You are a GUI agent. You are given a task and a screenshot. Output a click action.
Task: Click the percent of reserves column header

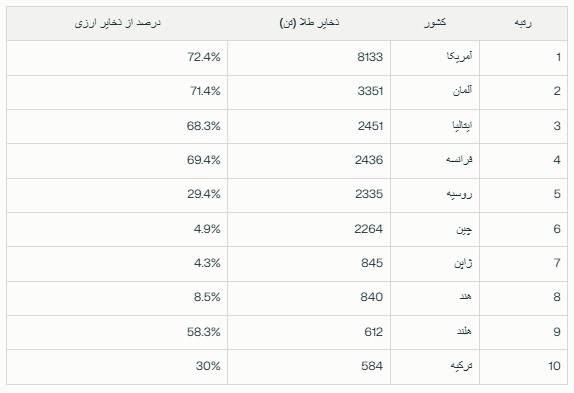(x=117, y=23)
